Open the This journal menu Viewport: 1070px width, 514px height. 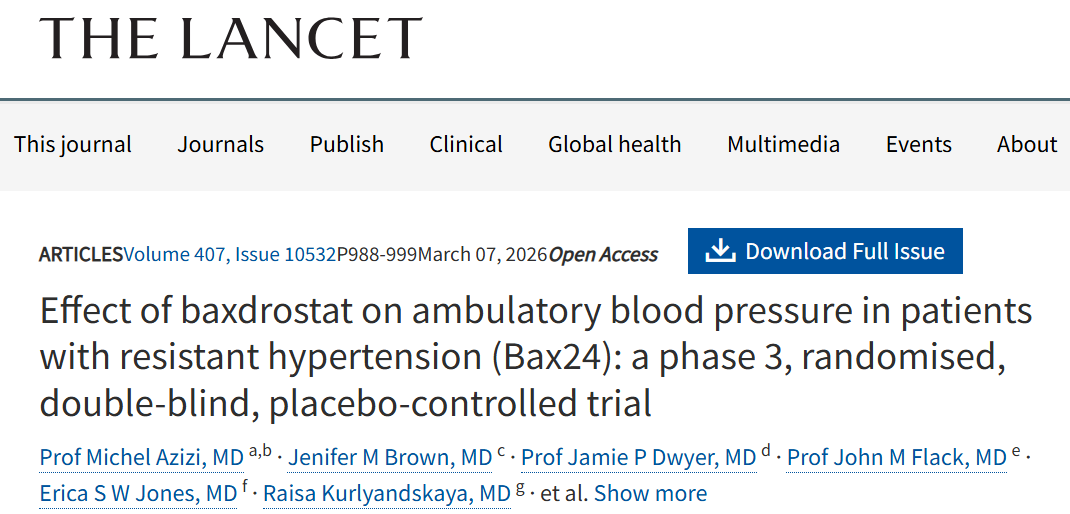[x=73, y=144]
